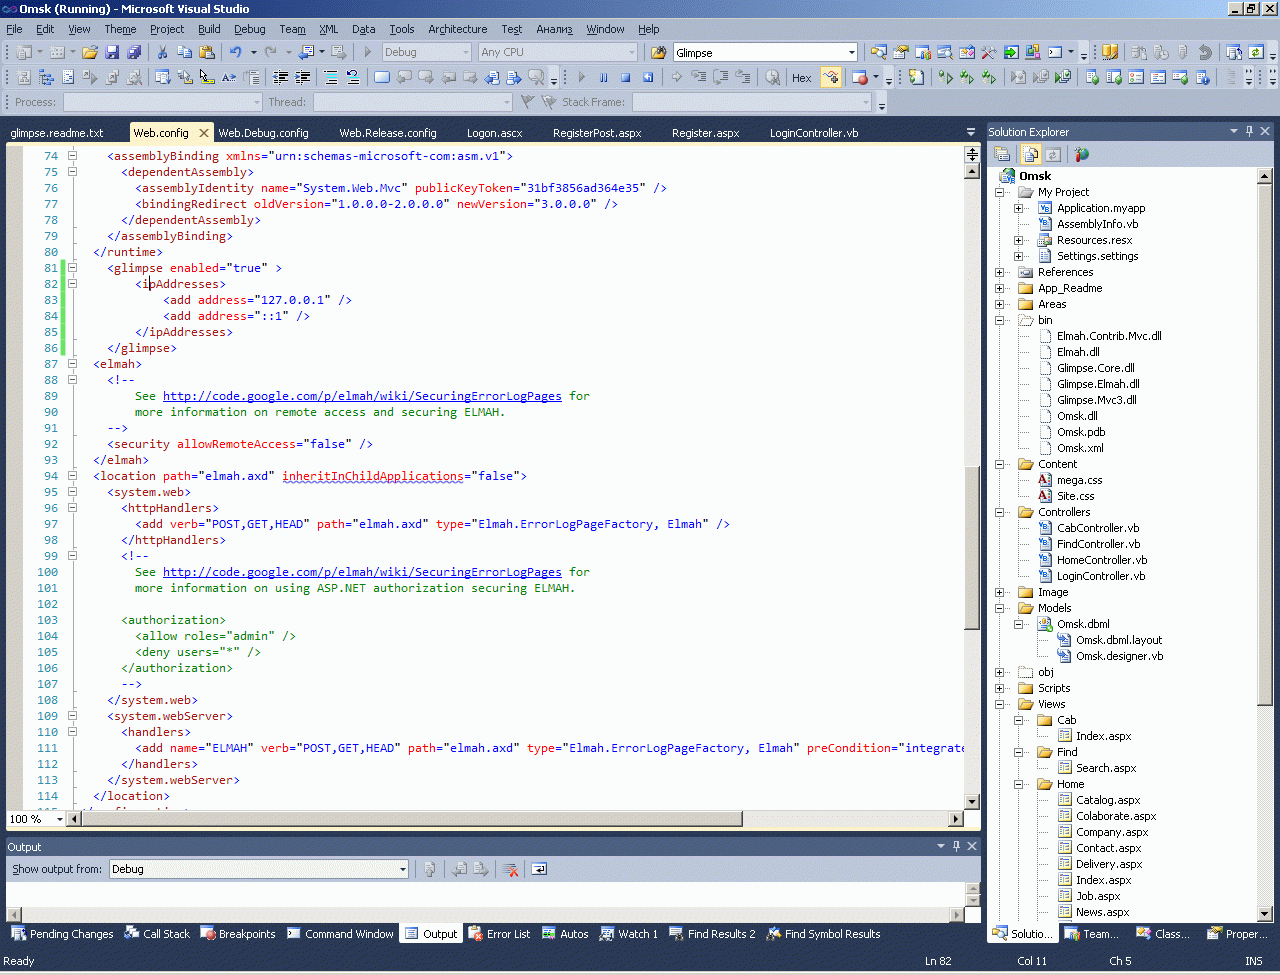Screen dimensions: 1280x975
Task: Click the Save icon in toolbar
Action: tap(112, 52)
